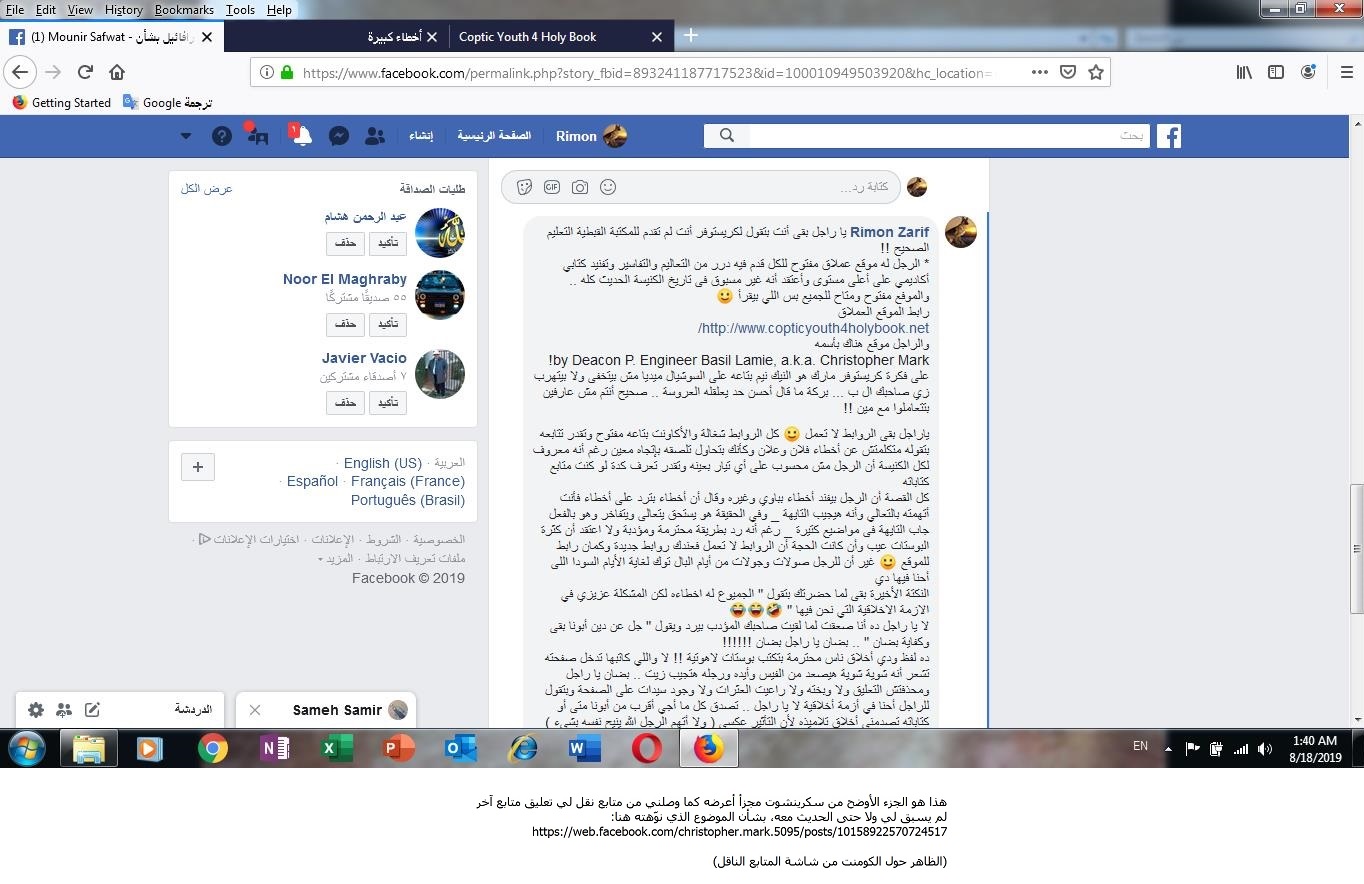
Task: Open the page actions three-dots menu
Action: [1039, 72]
